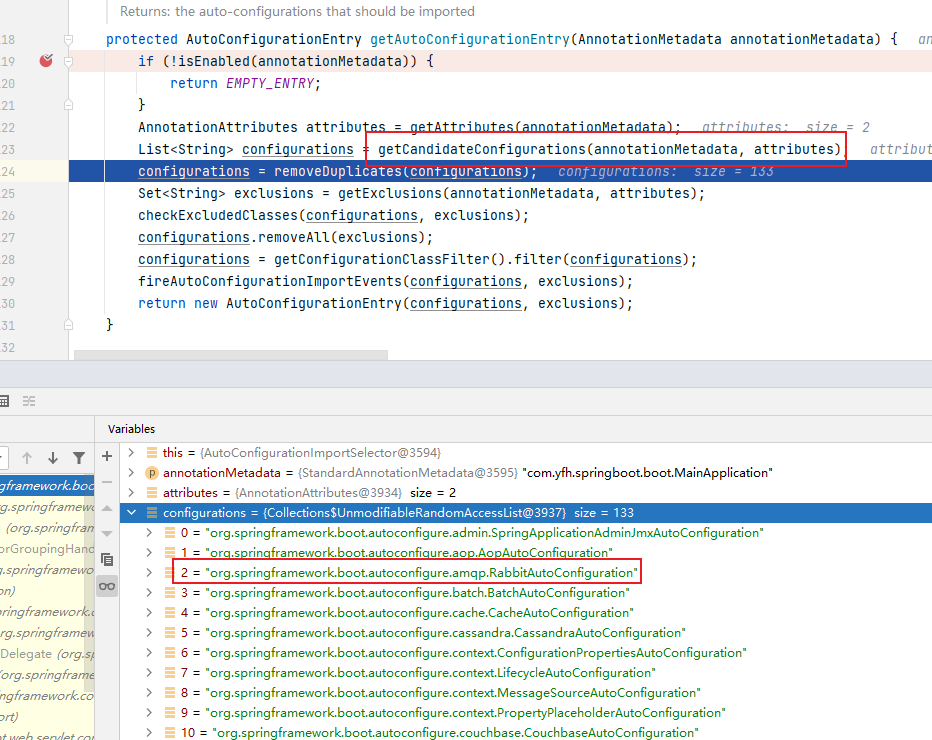Collapse the configurations variable node
The width and height of the screenshot is (932, 740).
[131, 512]
